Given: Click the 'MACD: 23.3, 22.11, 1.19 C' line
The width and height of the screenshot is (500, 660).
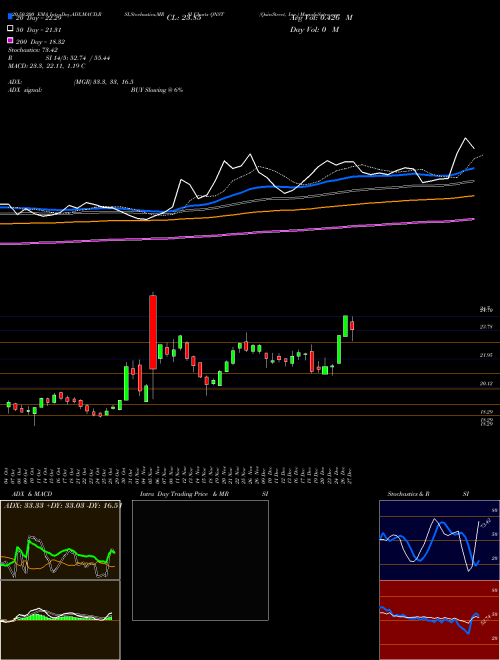Looking at the screenshot, I should [47, 66].
